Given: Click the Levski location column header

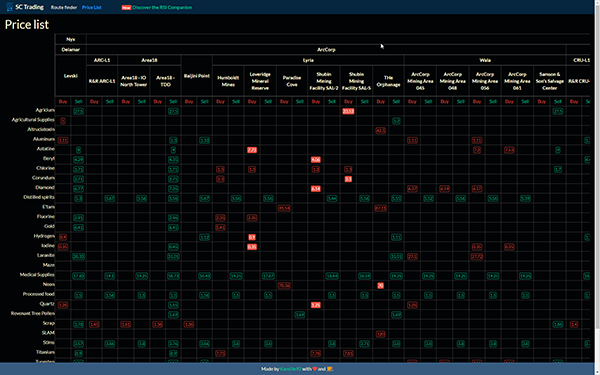Looking at the screenshot, I should (71, 76).
